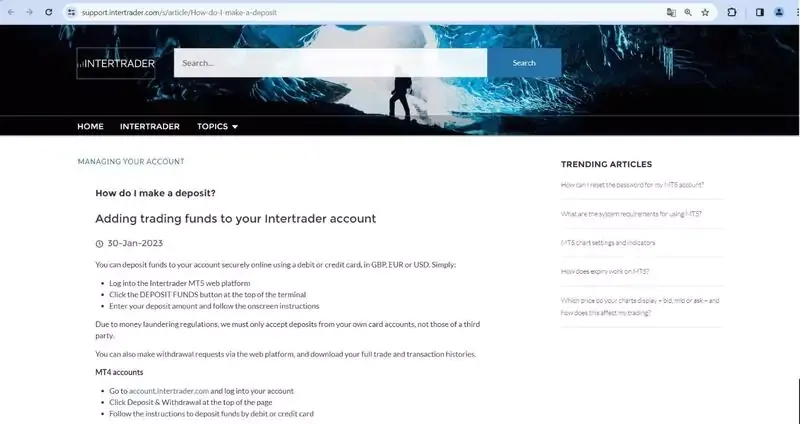Viewport: 800px width, 424px height.
Task: Bookmark this page with the star
Action: point(705,12)
